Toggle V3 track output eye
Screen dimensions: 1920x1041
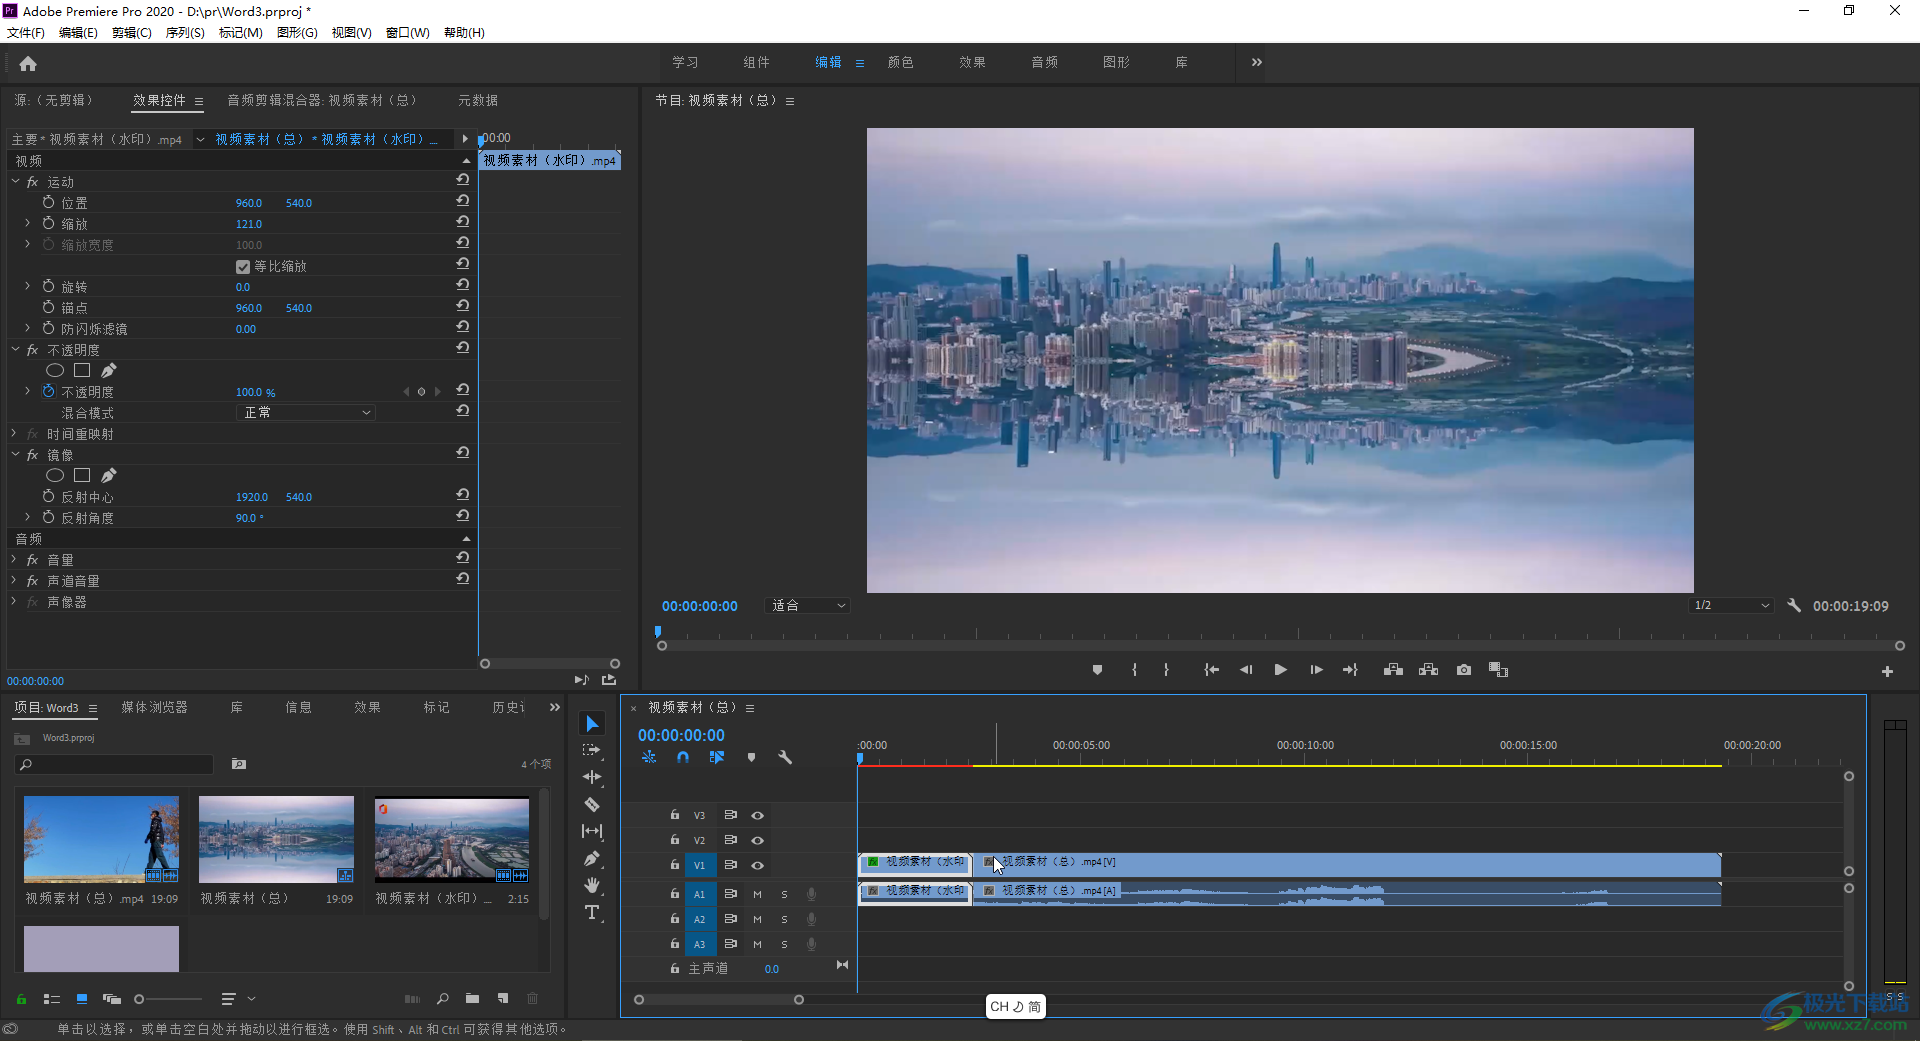[x=757, y=816]
